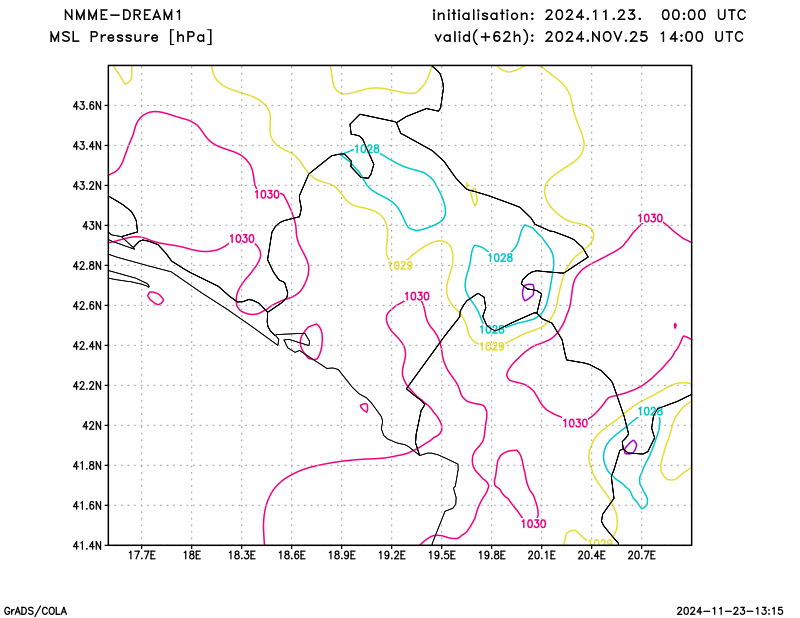
Task: Select the 42.2N latitude label
Action: tap(87, 386)
